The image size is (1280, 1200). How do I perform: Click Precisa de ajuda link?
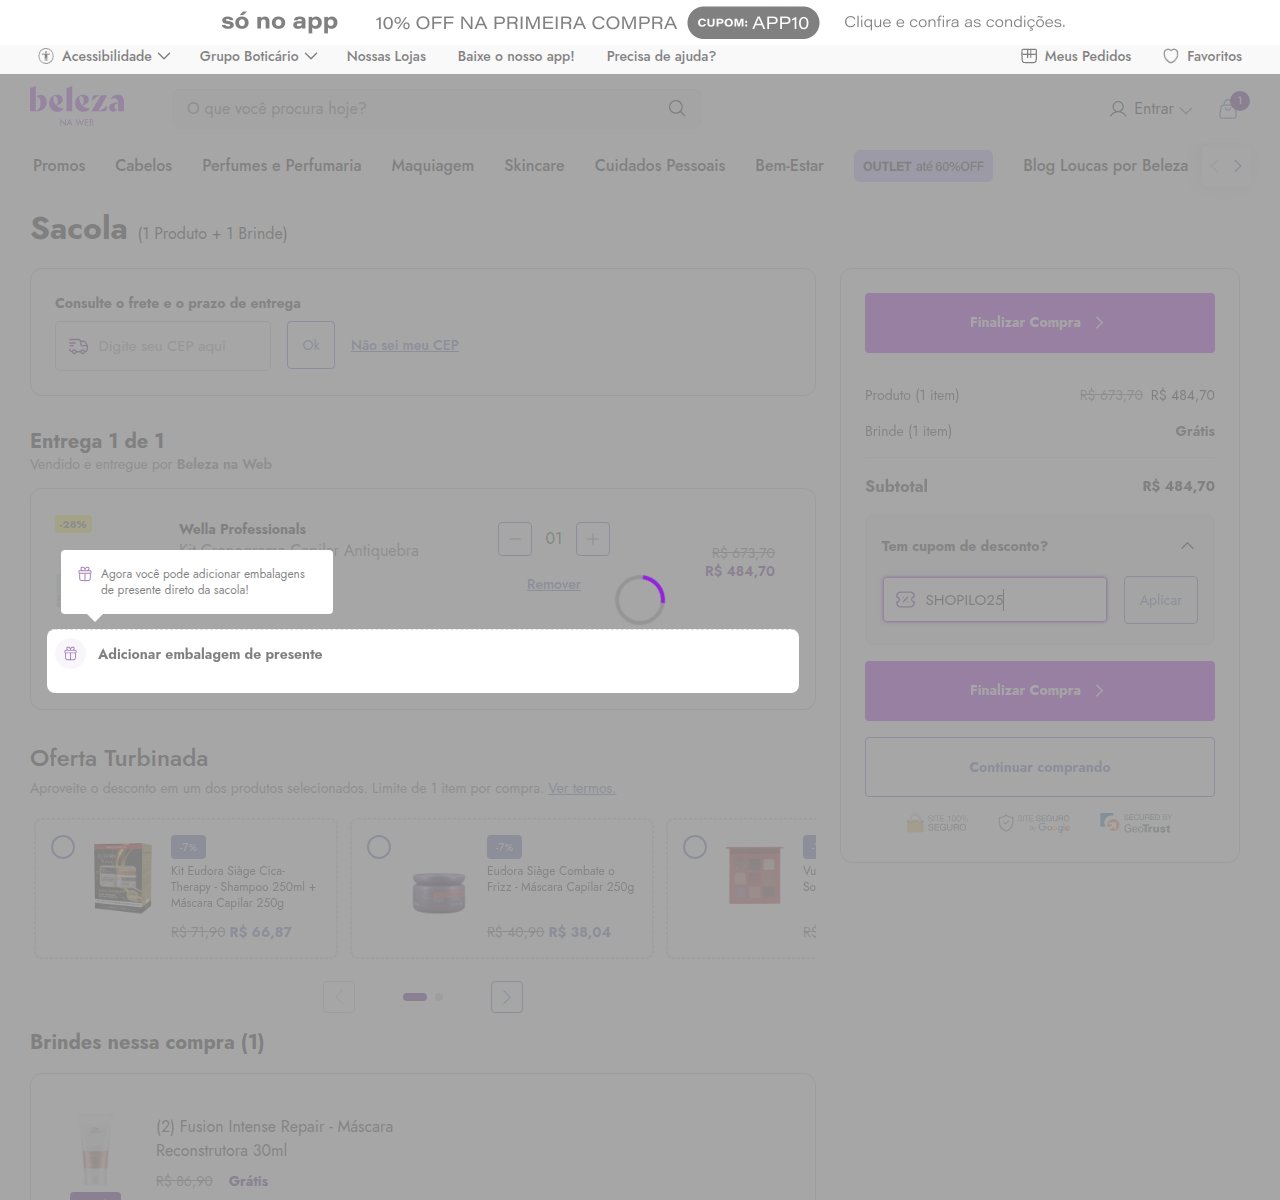pyautogui.click(x=661, y=56)
